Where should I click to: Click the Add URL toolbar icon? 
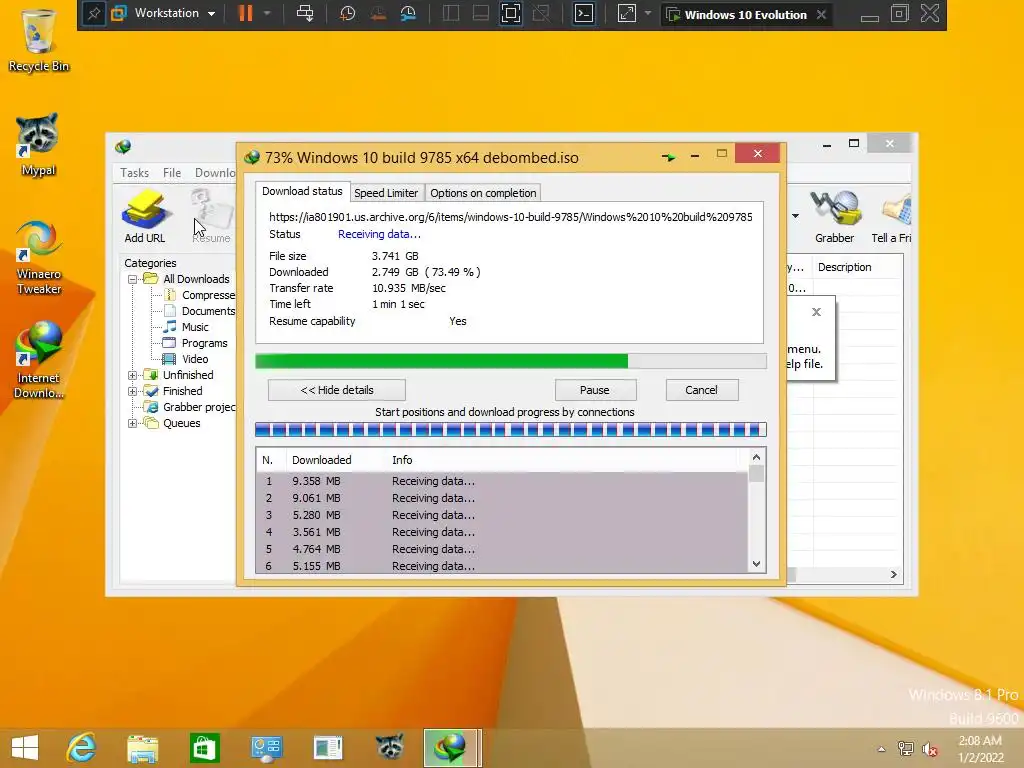pyautogui.click(x=145, y=216)
